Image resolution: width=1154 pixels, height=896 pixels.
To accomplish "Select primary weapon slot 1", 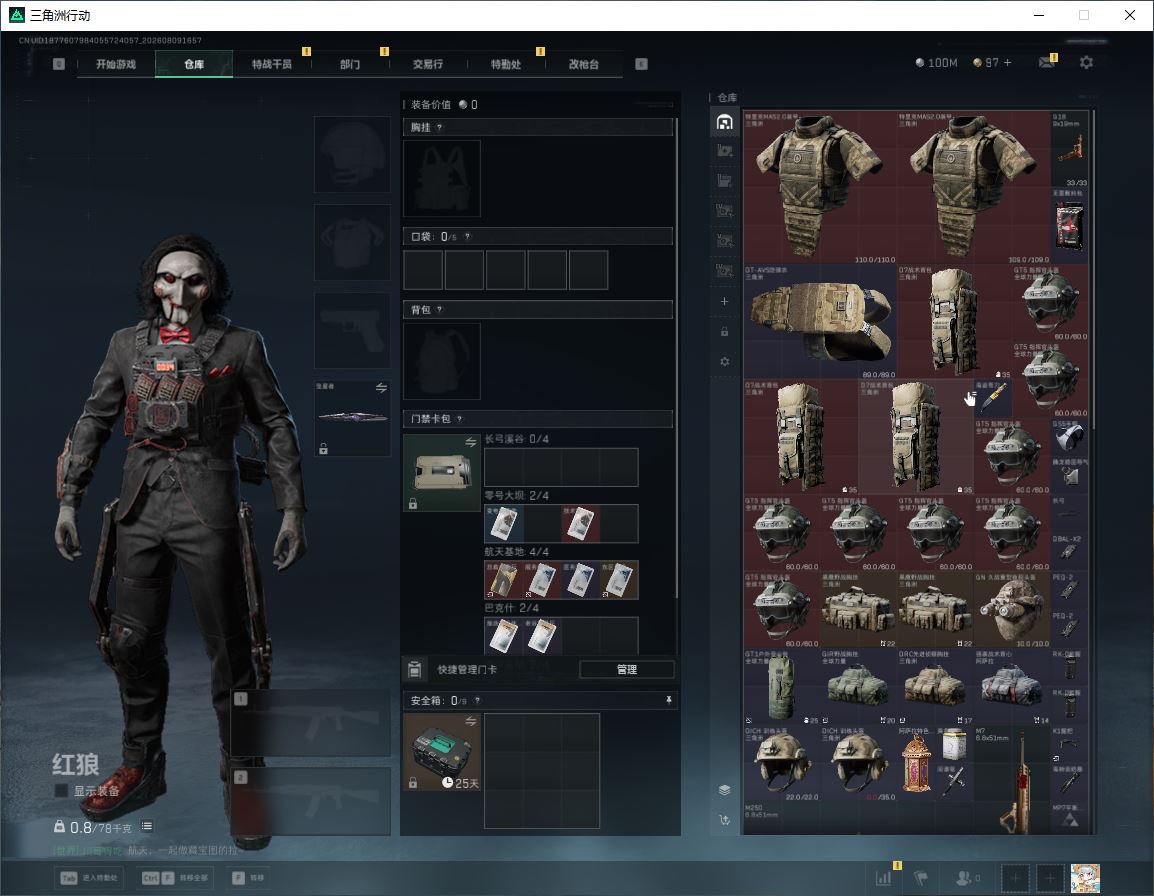I will [311, 723].
